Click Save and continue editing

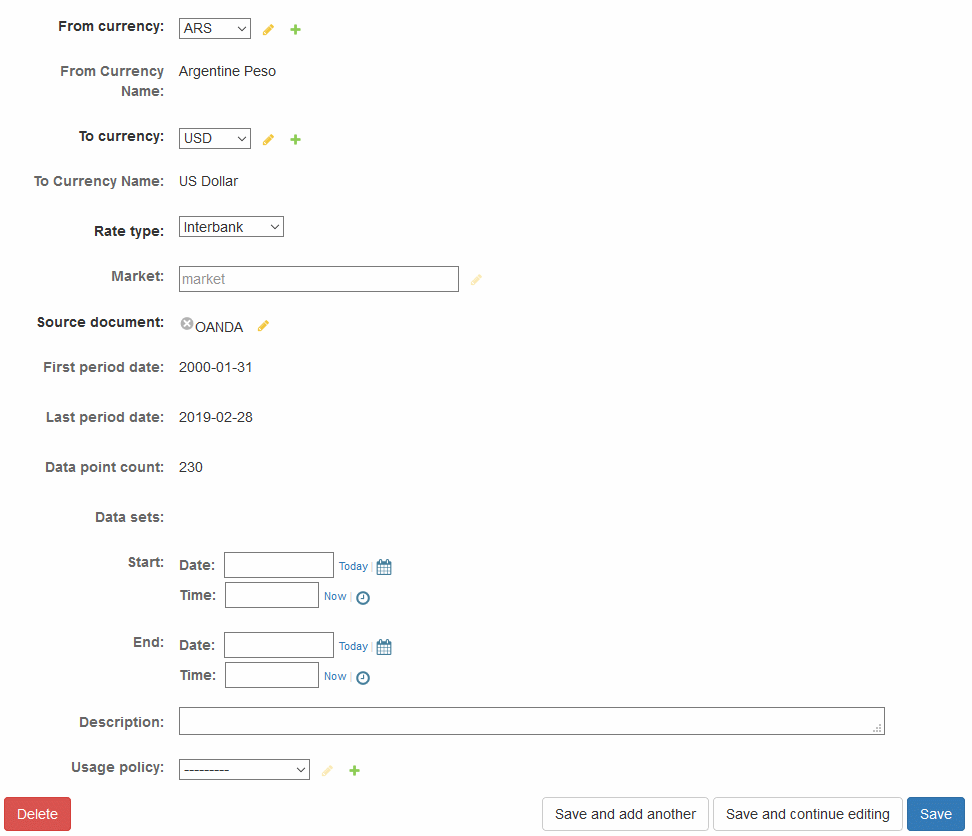point(807,814)
